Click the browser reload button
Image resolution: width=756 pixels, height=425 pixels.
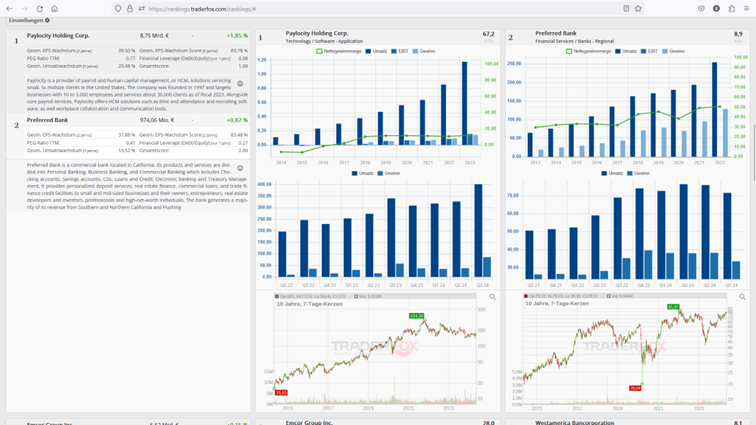pos(39,8)
